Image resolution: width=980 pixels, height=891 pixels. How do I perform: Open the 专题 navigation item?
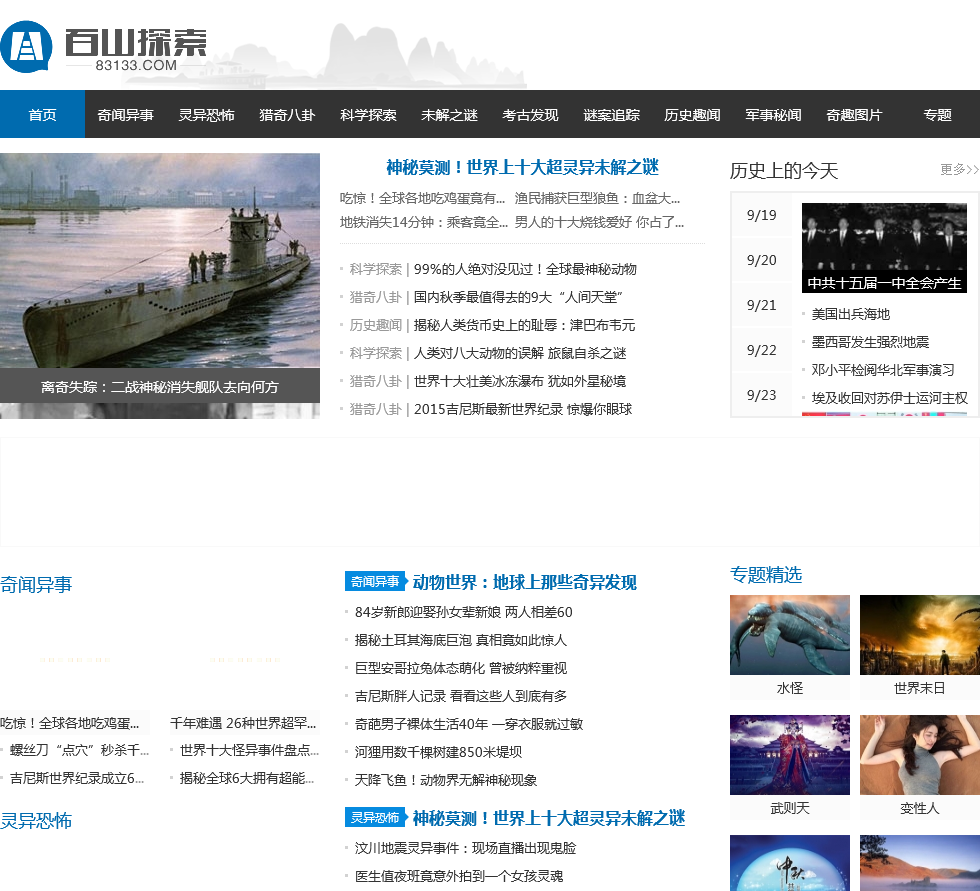coord(938,115)
